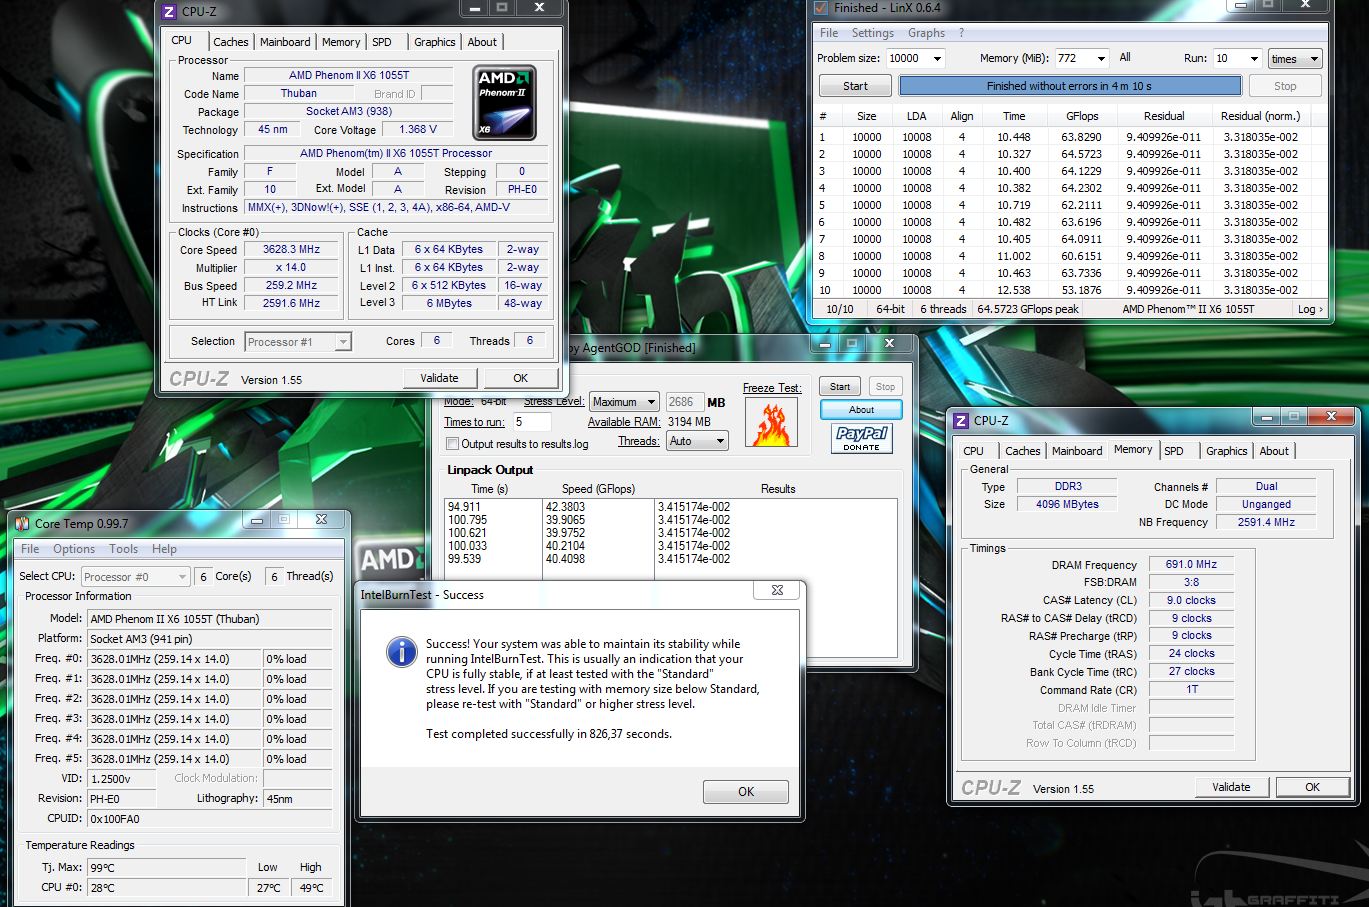This screenshot has height=907, width=1369.
Task: Close the IntelBurnTest Success dialog
Action: point(777,591)
